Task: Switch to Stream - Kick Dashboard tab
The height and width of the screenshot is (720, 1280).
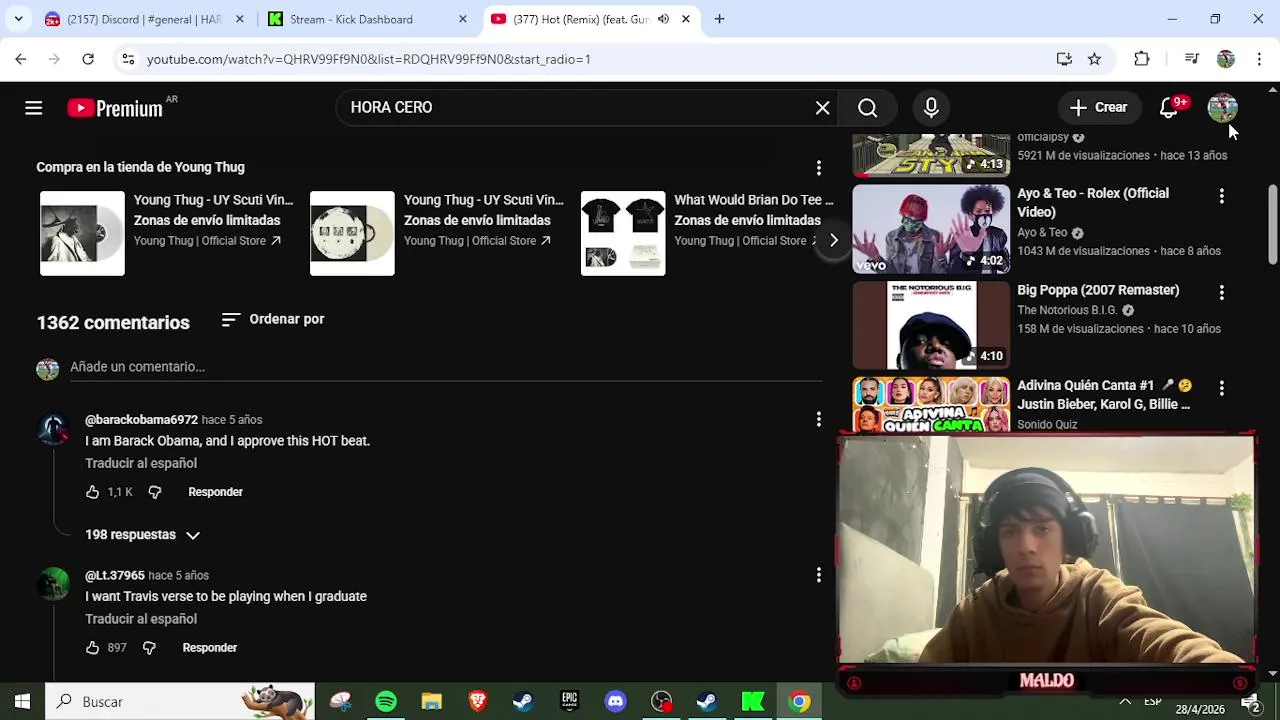Action: pyautogui.click(x=351, y=19)
